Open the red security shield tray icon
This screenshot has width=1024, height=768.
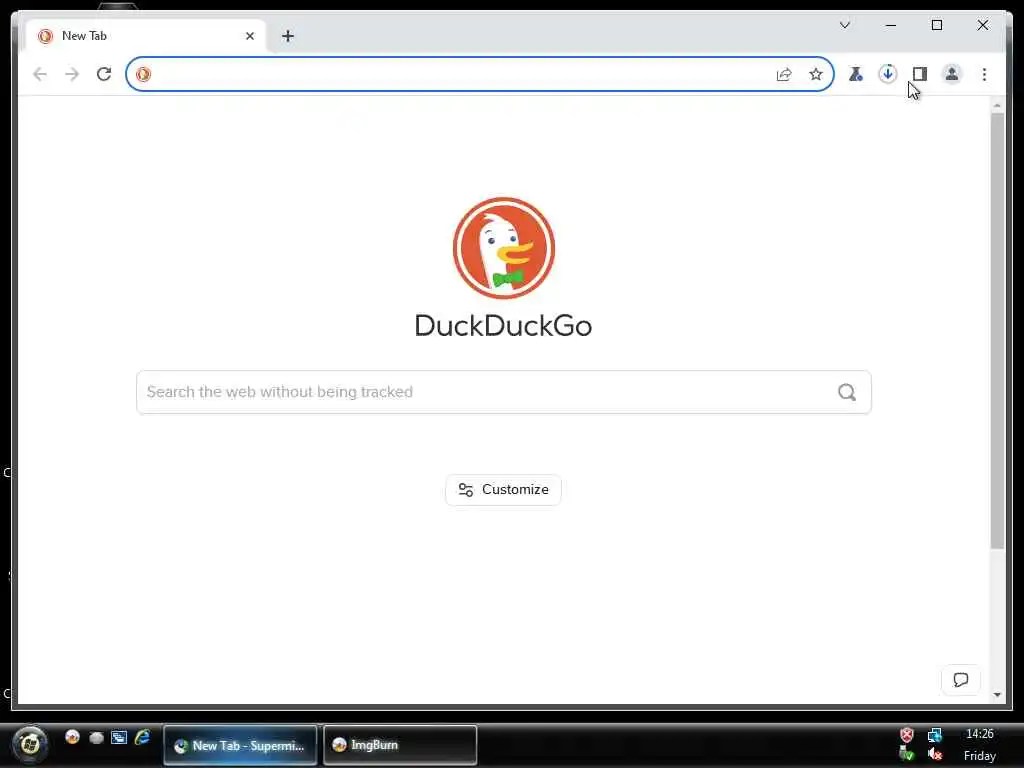coord(907,735)
